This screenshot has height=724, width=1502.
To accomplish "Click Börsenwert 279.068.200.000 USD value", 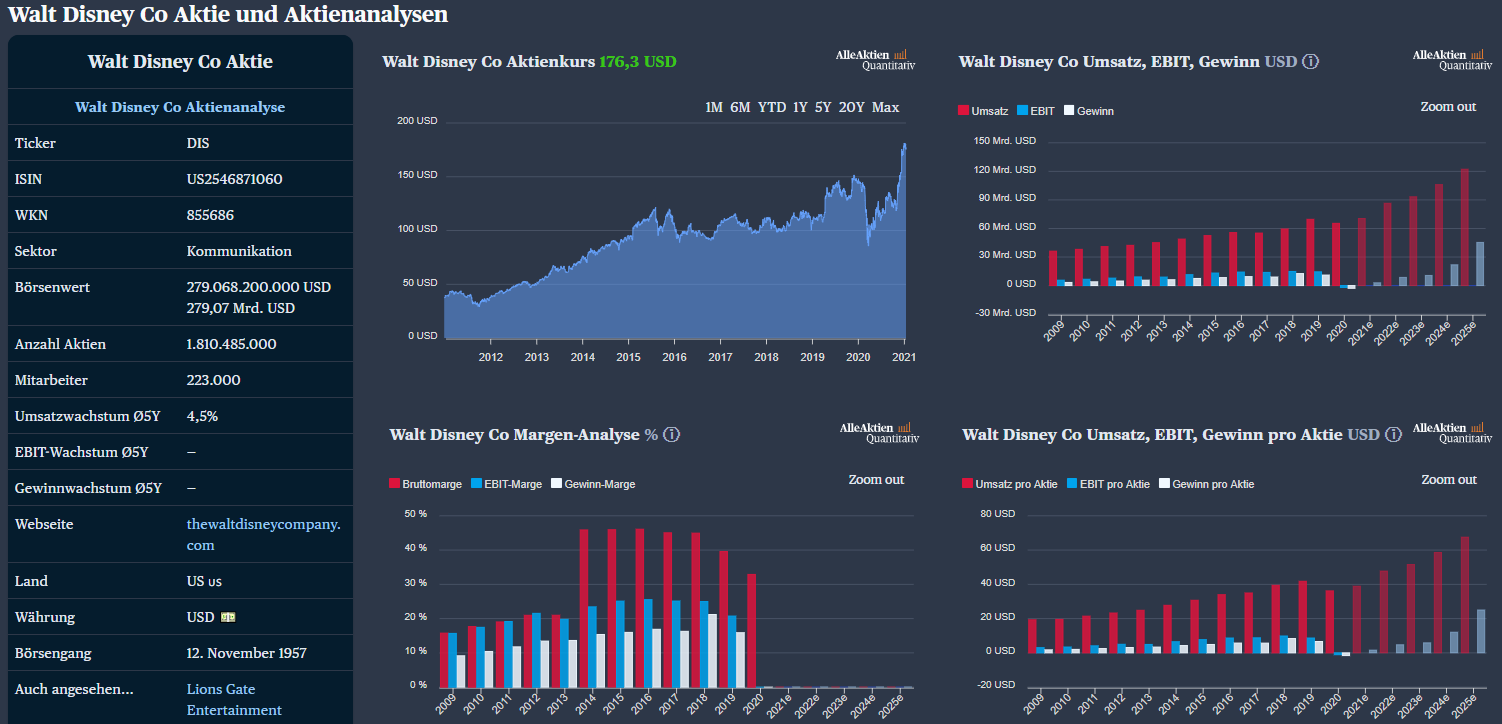I will [259, 287].
